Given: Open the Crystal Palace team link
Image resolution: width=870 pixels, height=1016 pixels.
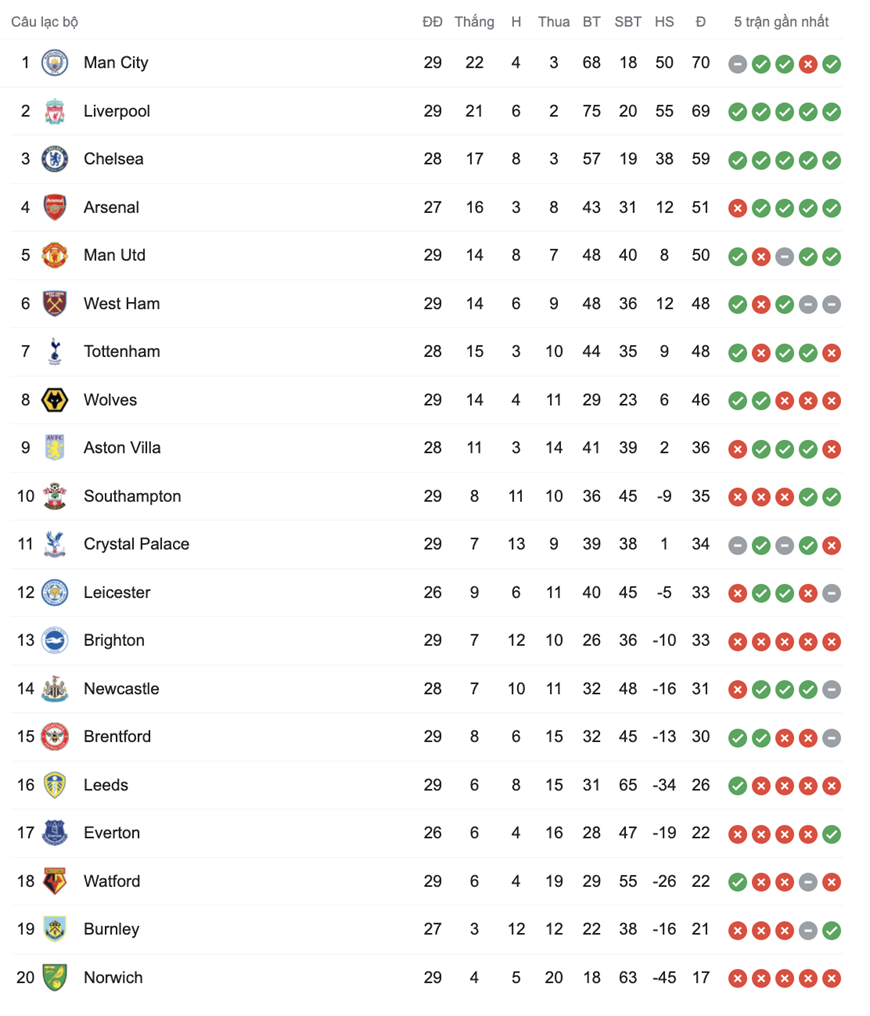Looking at the screenshot, I should point(137,544).
